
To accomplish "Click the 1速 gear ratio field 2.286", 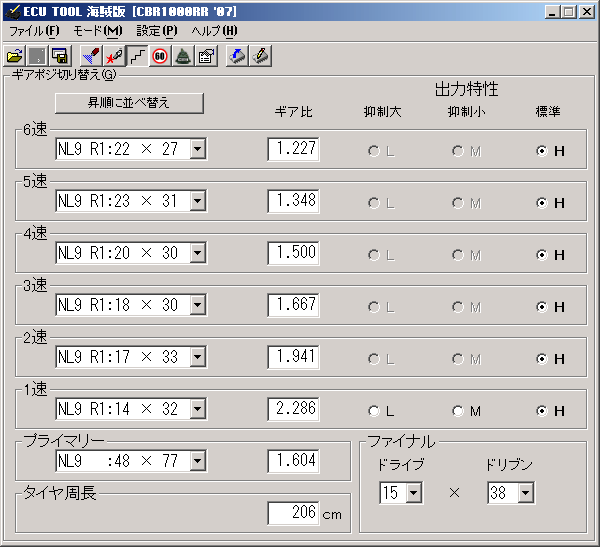I will 293,409.
